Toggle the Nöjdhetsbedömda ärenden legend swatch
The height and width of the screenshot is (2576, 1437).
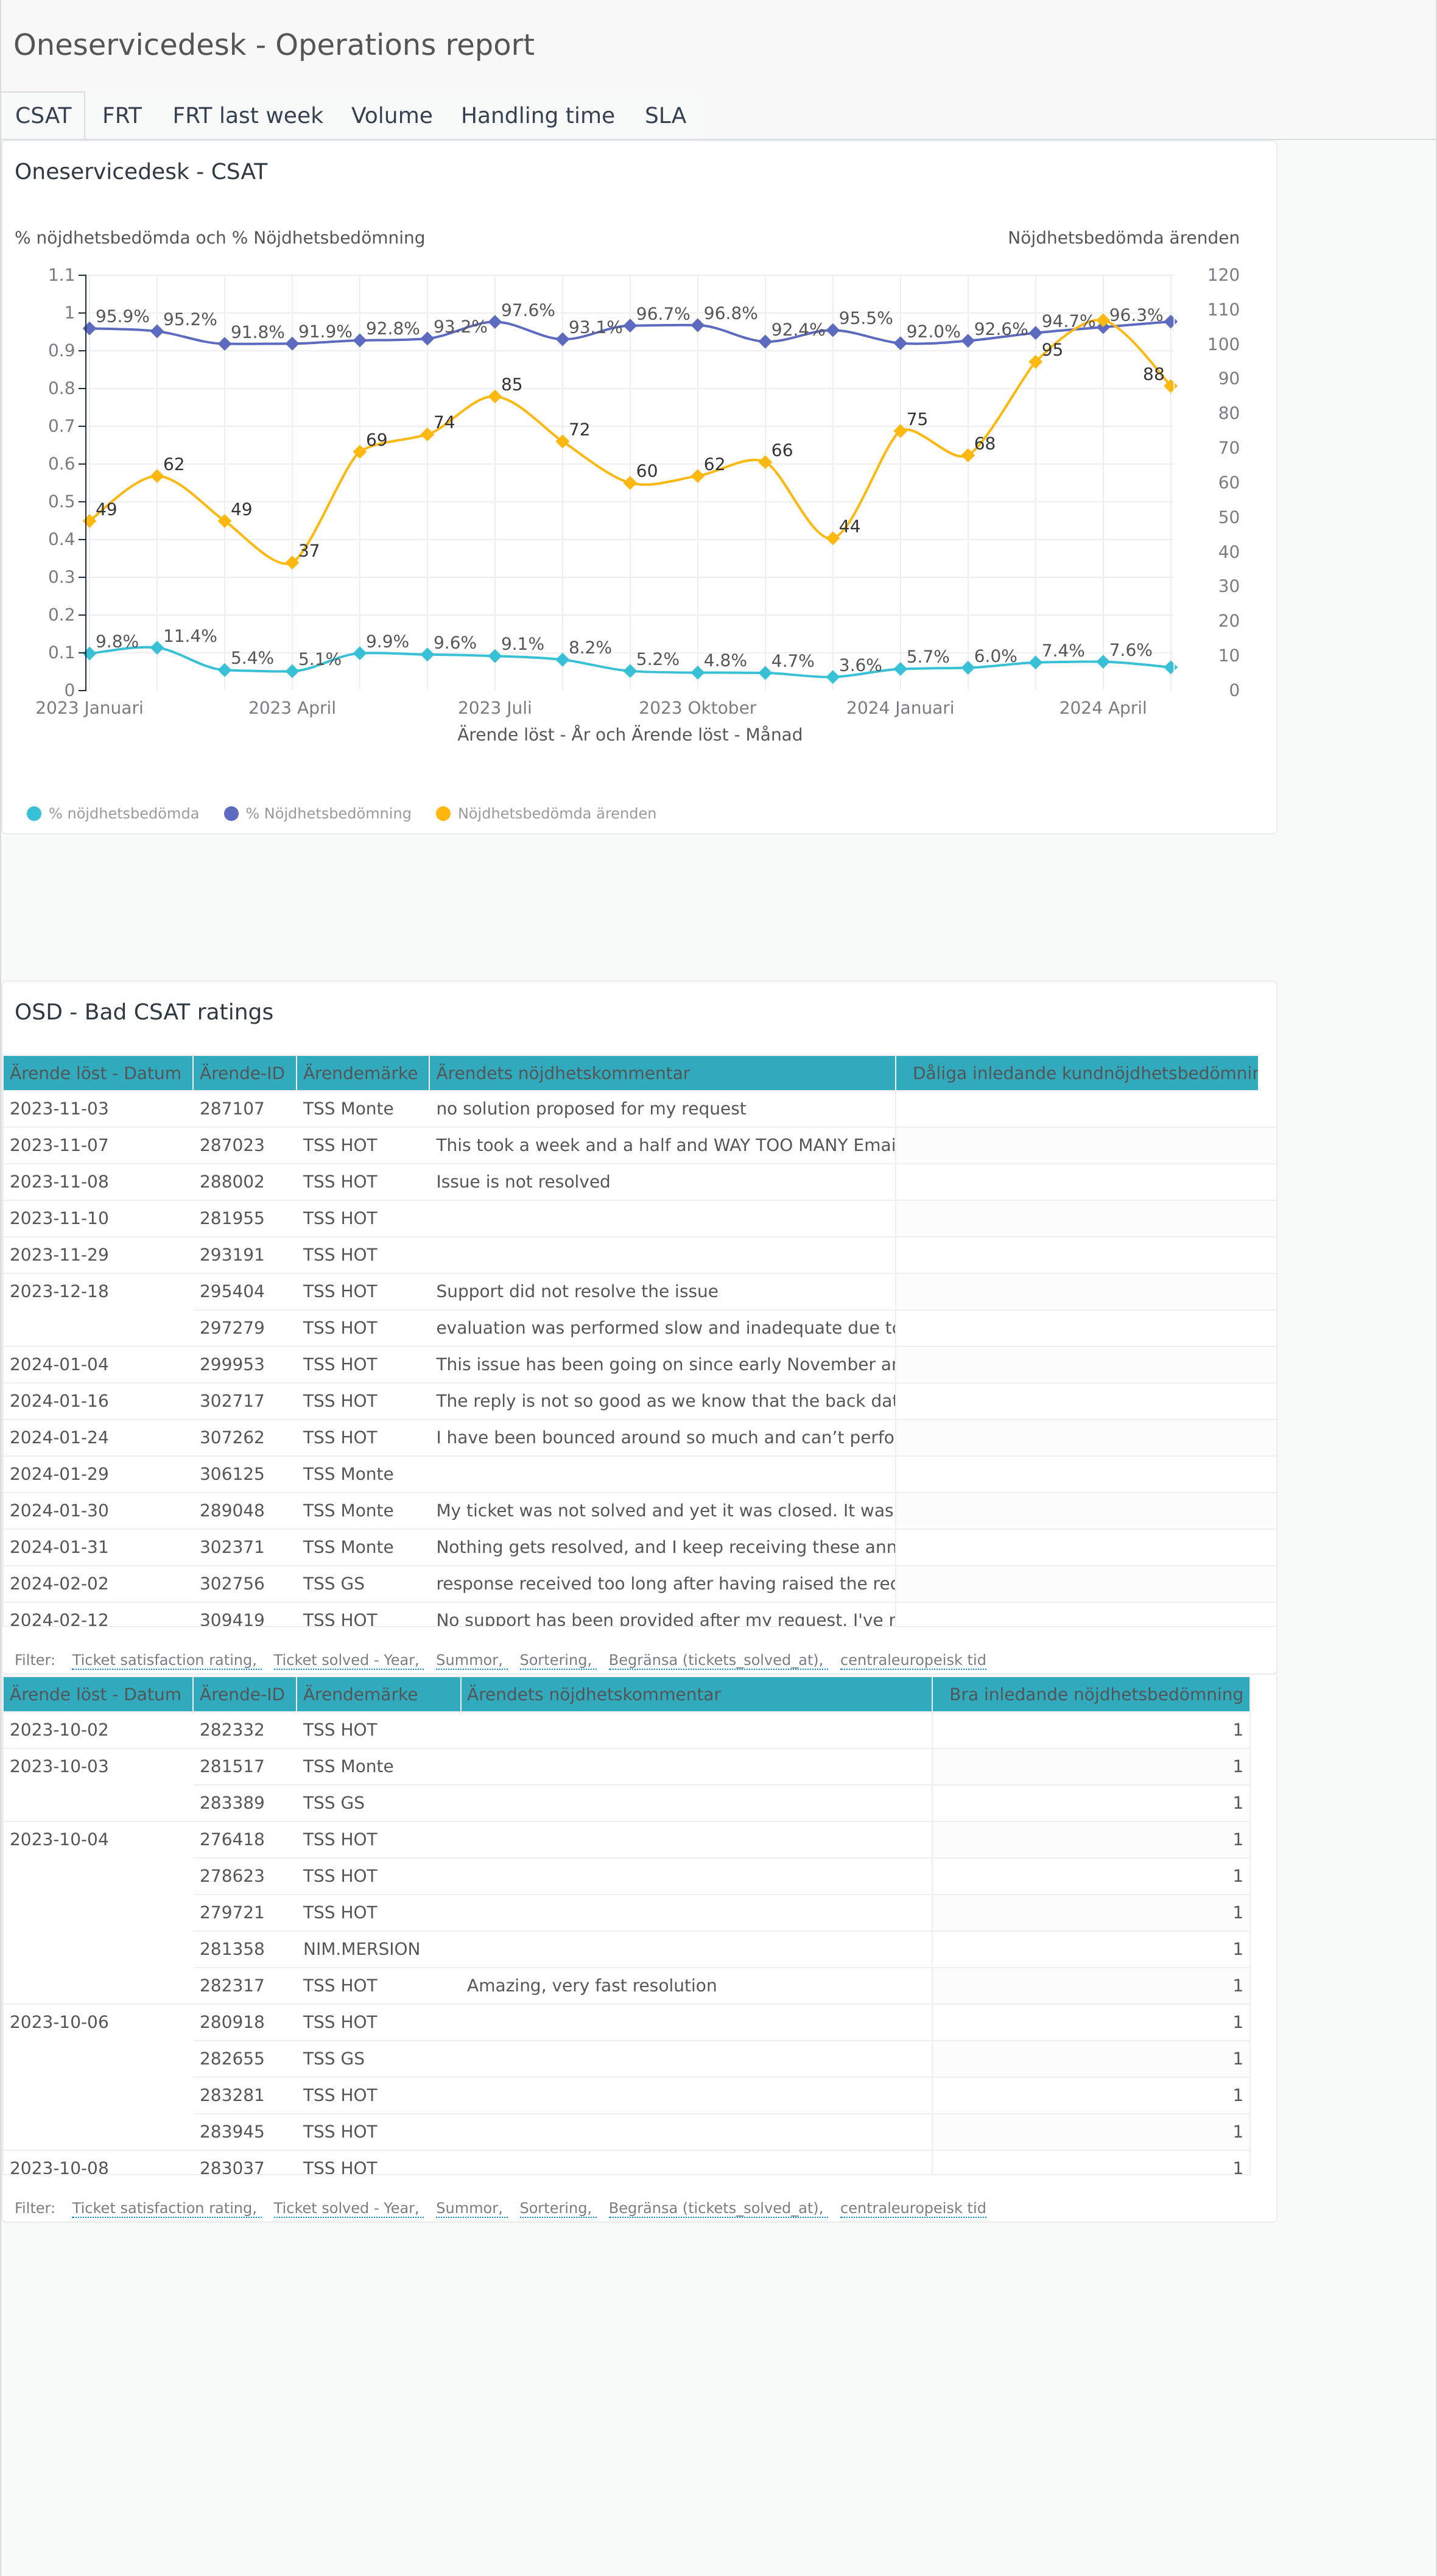click(x=443, y=813)
